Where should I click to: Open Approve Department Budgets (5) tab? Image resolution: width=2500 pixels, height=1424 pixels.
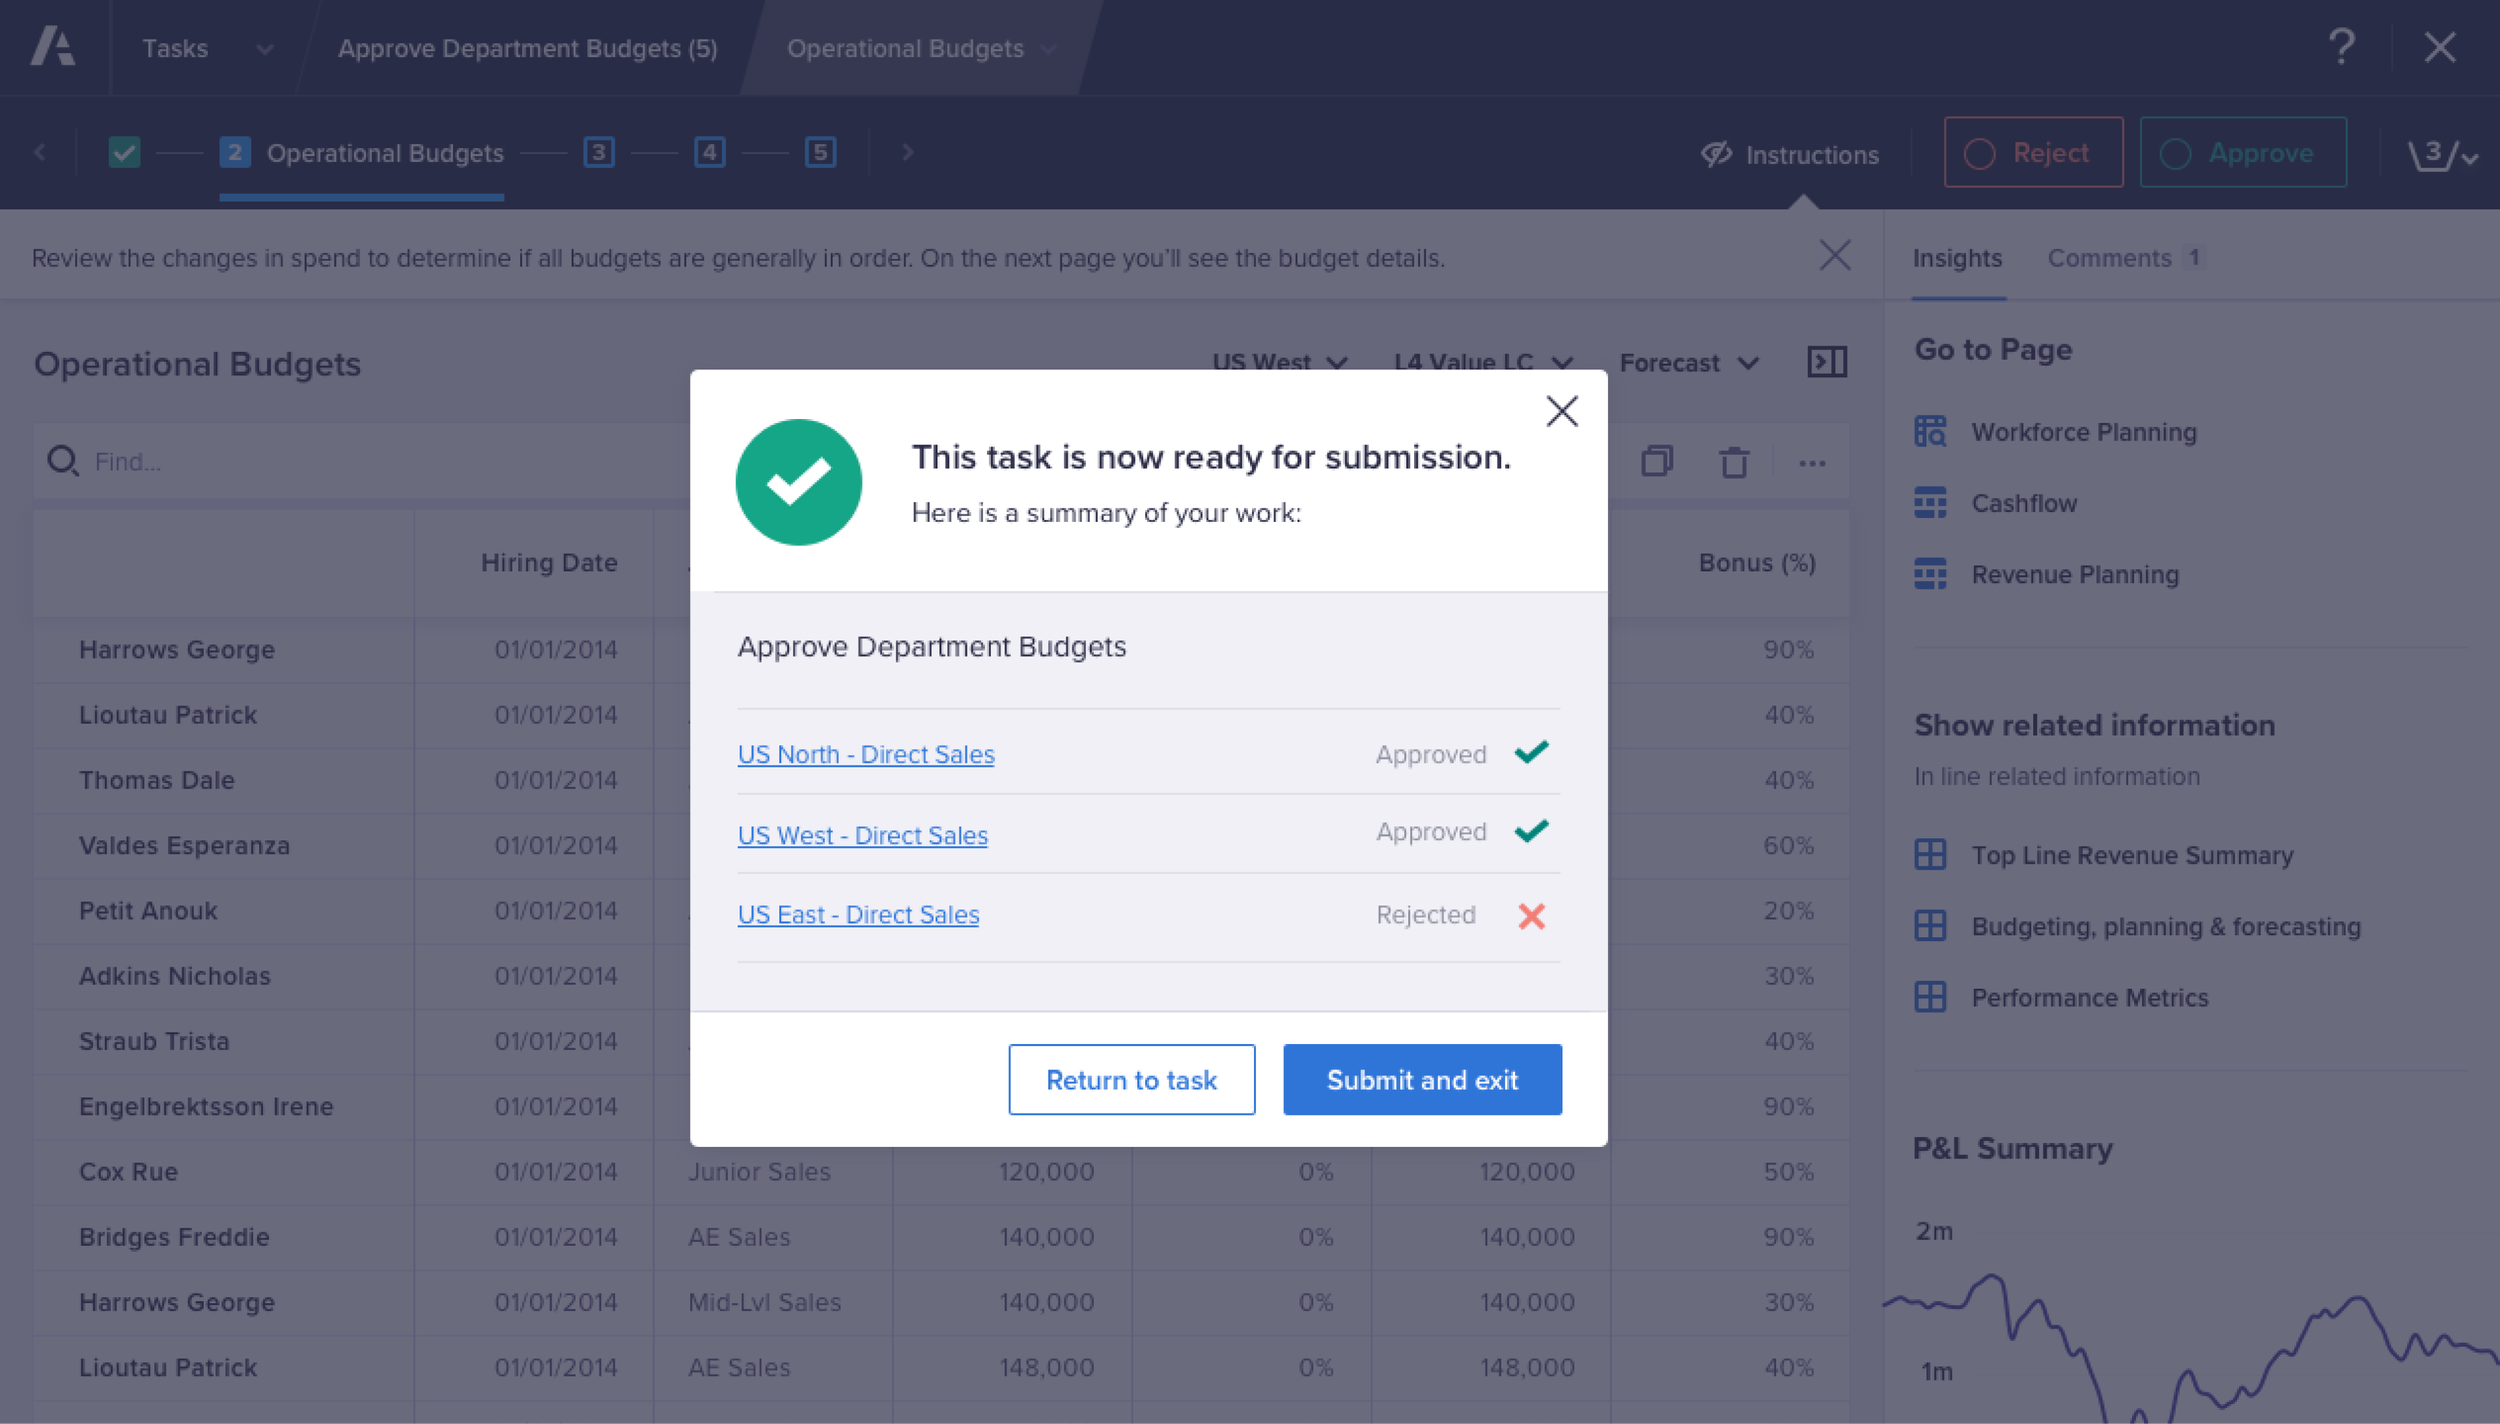pos(527,48)
